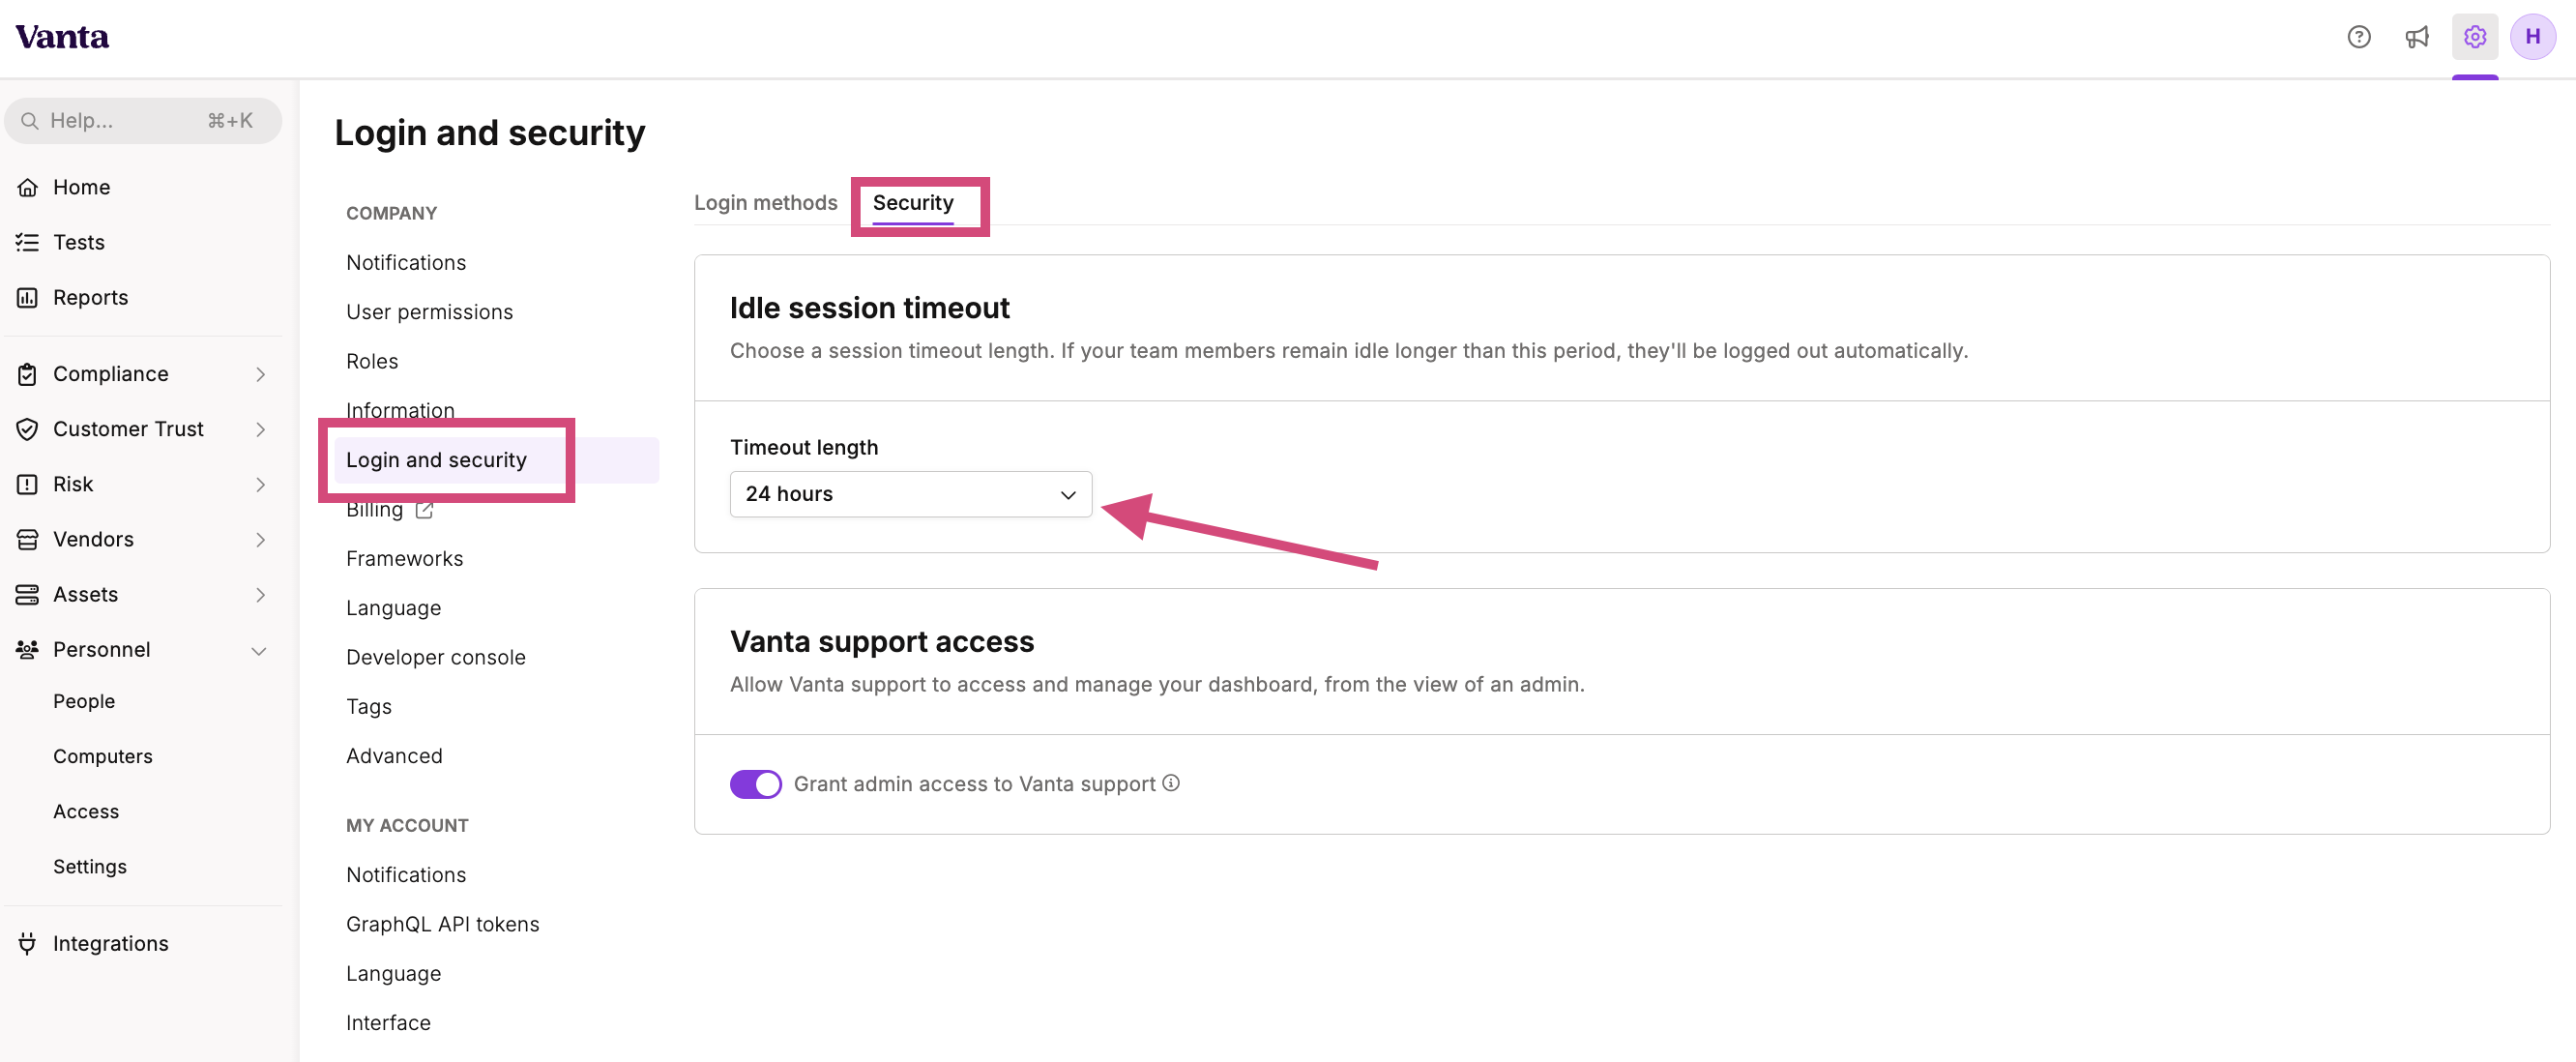Click the settings gear icon

click(x=2474, y=37)
